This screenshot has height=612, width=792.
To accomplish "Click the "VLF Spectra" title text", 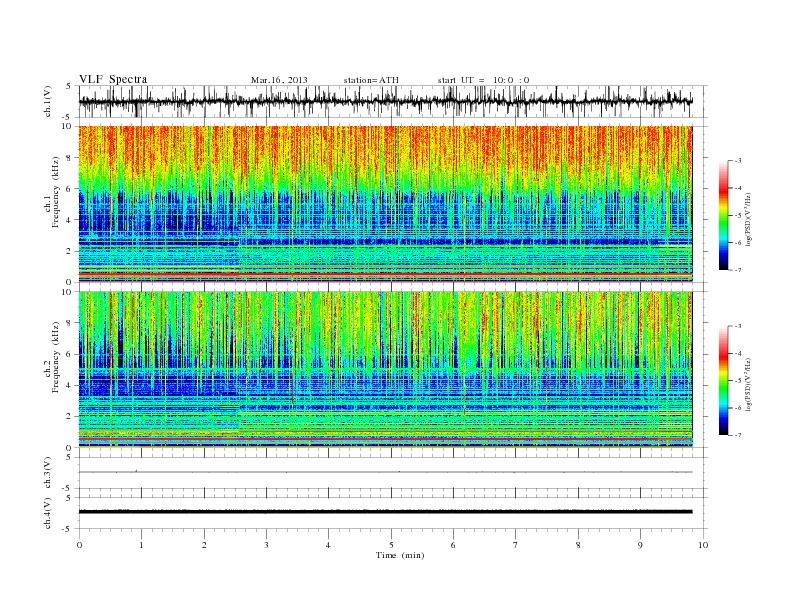I will (113, 79).
